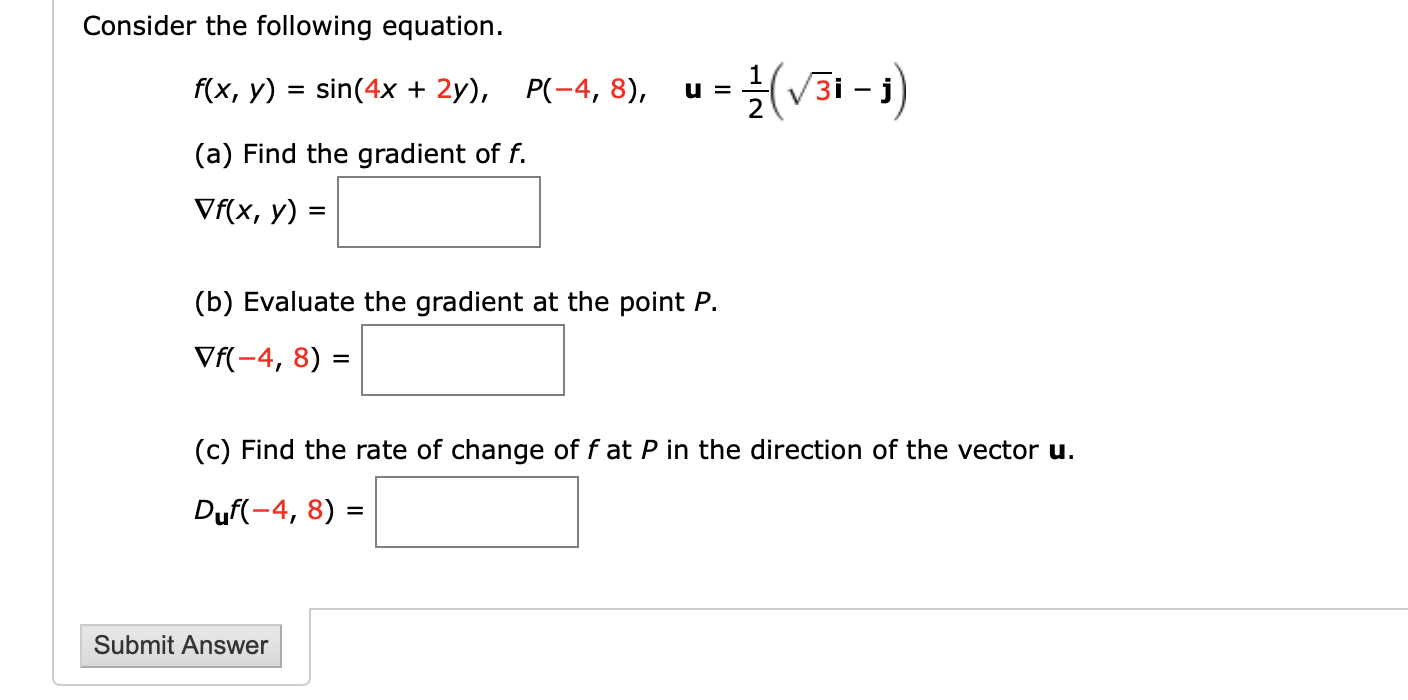Click the ∇f(-4, 8) = label
This screenshot has width=1408, height=700.
pyautogui.click(x=270, y=360)
